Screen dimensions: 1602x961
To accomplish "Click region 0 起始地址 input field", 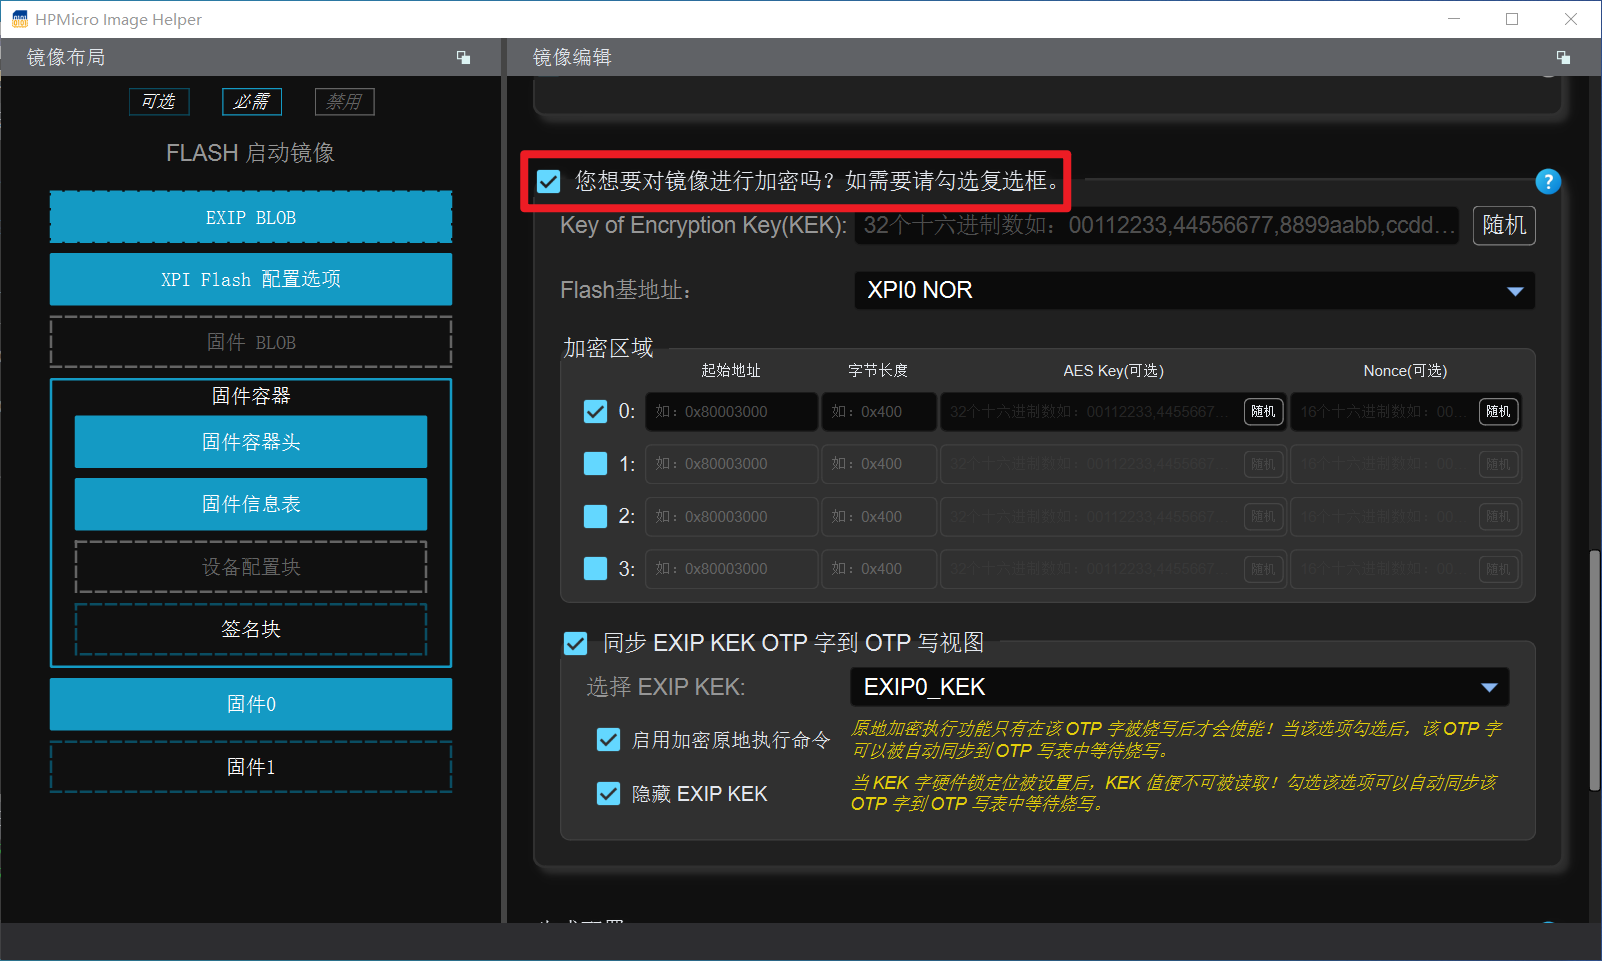I will point(732,411).
